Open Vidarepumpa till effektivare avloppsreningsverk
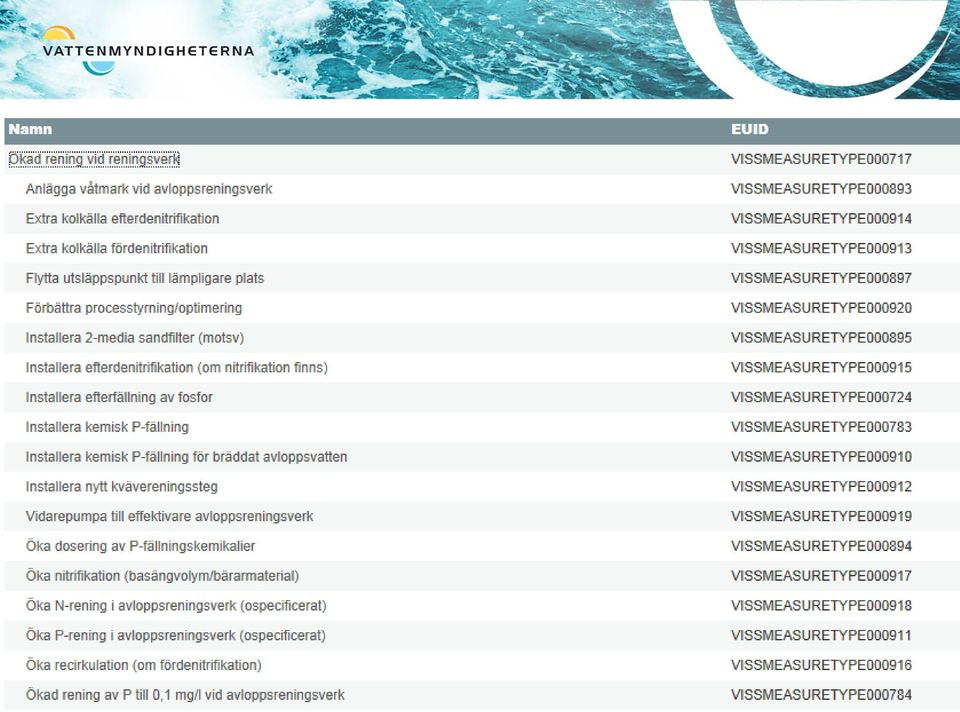Viewport: 960px width, 712px height. pyautogui.click(x=169, y=517)
